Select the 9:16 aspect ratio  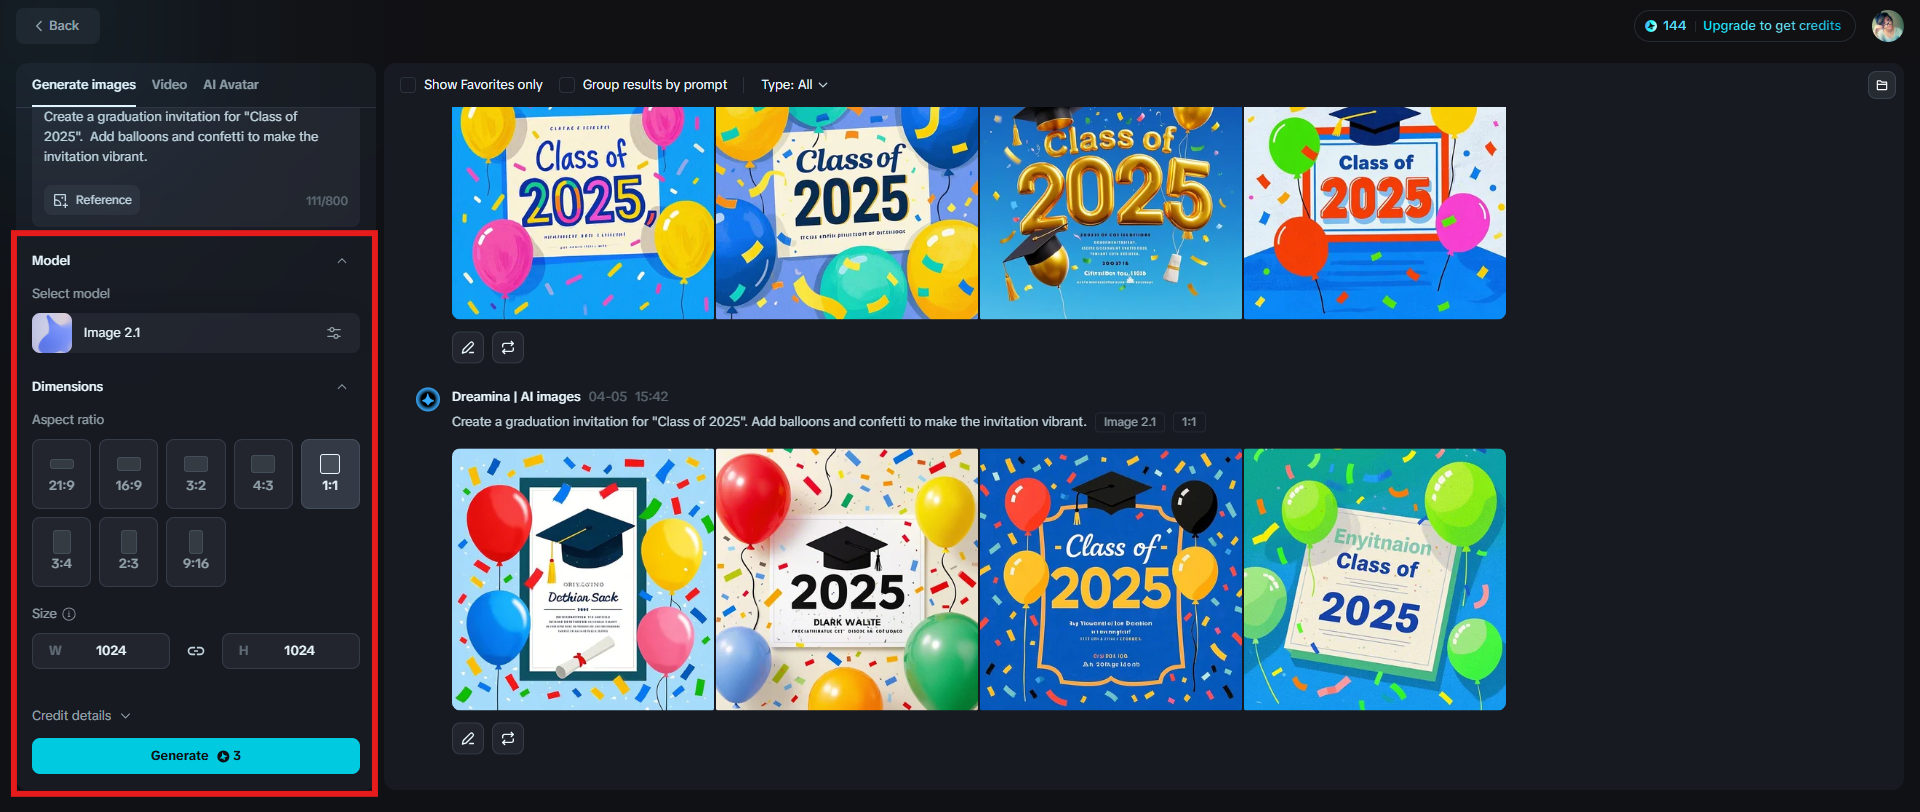(x=196, y=552)
